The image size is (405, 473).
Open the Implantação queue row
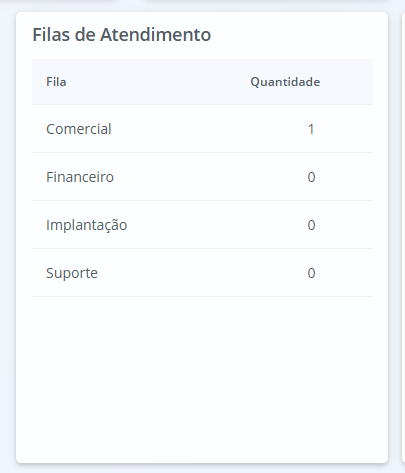click(x=202, y=225)
